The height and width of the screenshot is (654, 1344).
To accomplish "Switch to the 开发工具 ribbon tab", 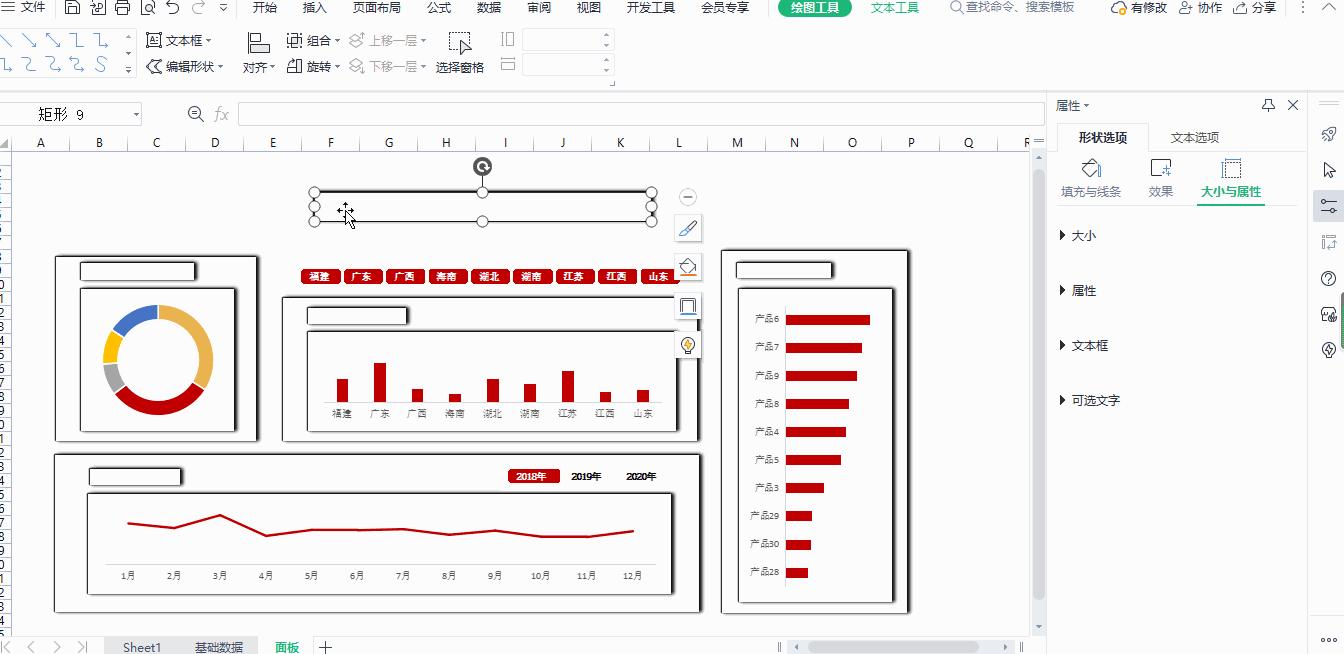I will tap(651, 8).
